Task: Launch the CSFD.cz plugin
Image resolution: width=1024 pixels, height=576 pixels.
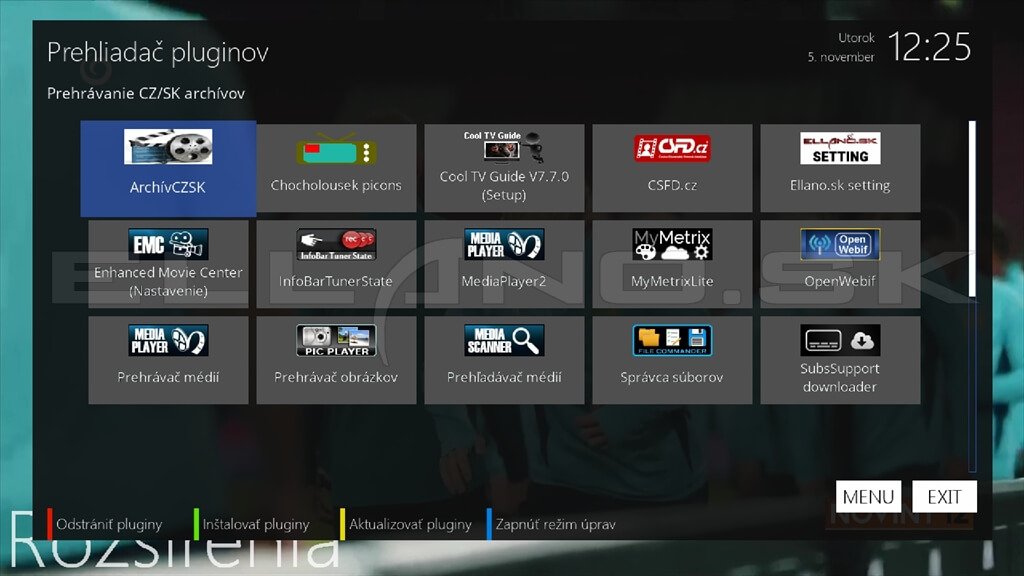Action: point(672,168)
